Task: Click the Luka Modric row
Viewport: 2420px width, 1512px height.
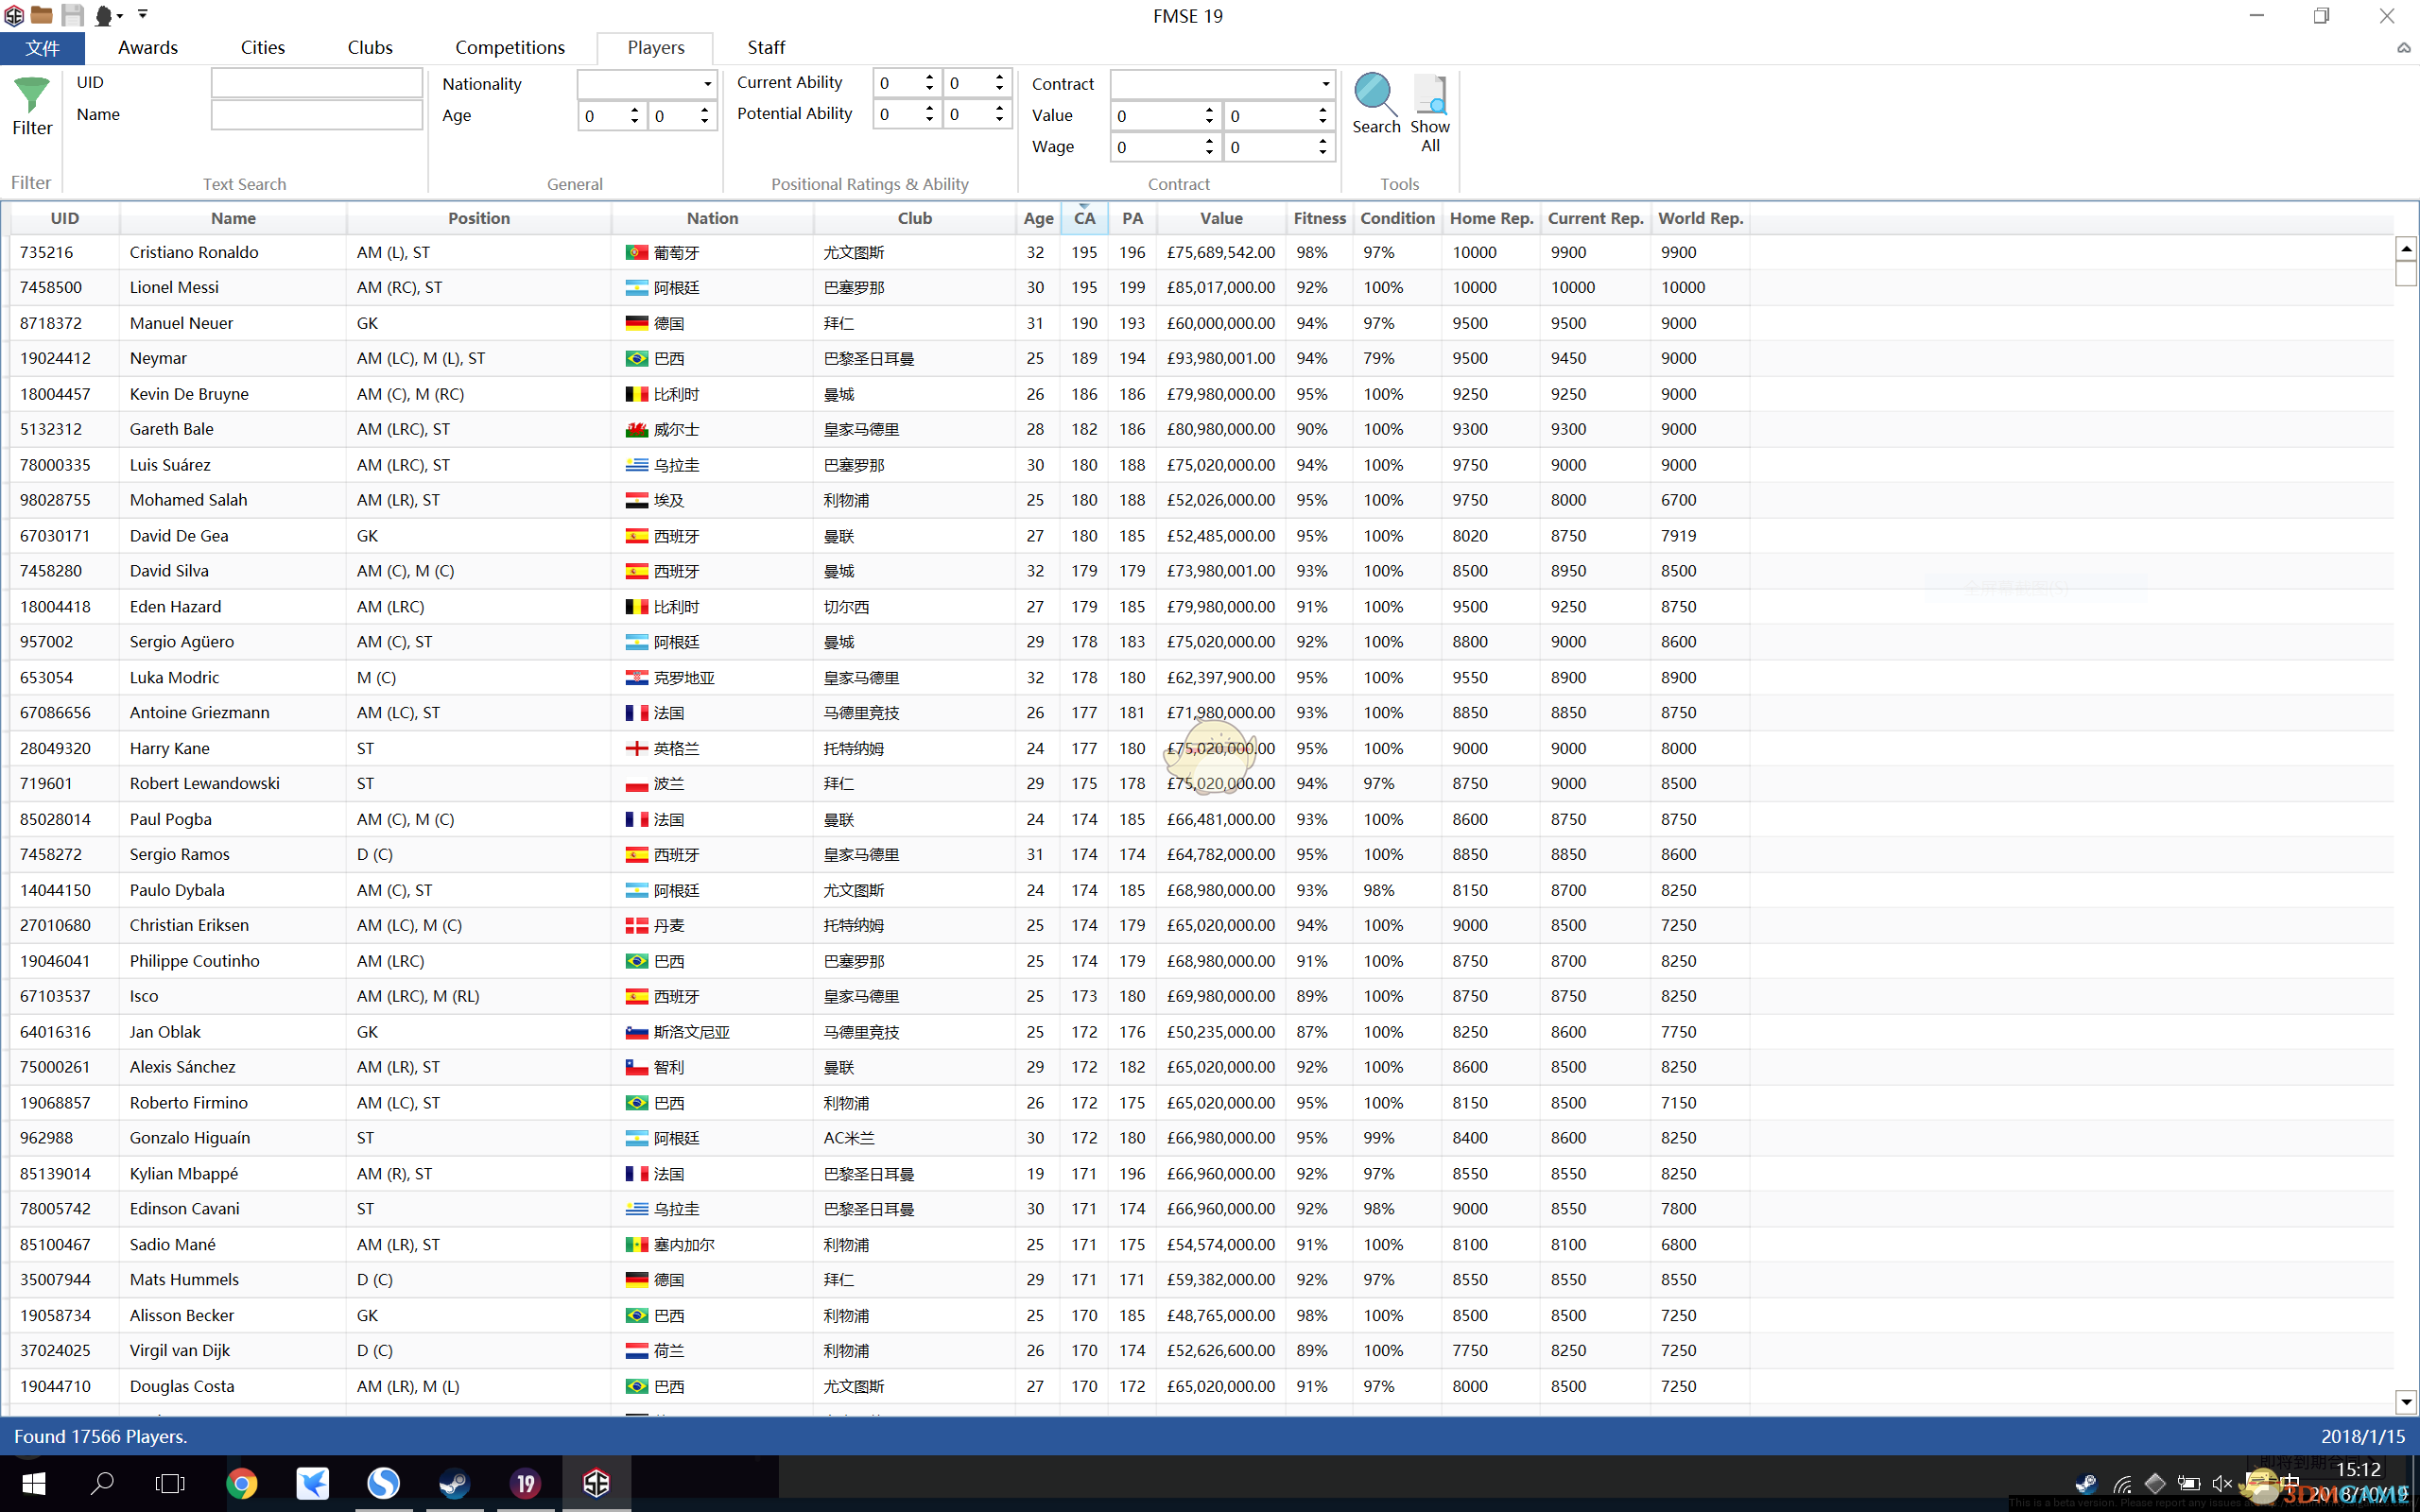Action: [x=880, y=678]
